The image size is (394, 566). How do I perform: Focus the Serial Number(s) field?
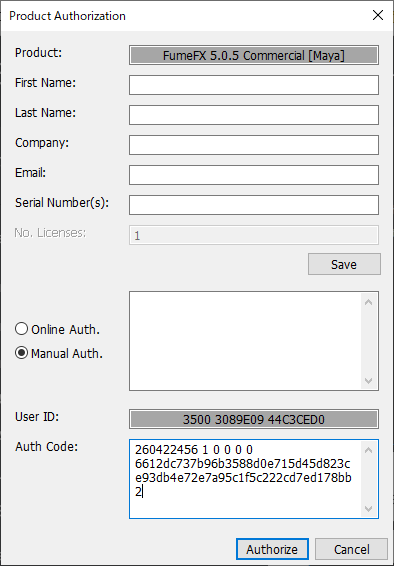point(254,205)
